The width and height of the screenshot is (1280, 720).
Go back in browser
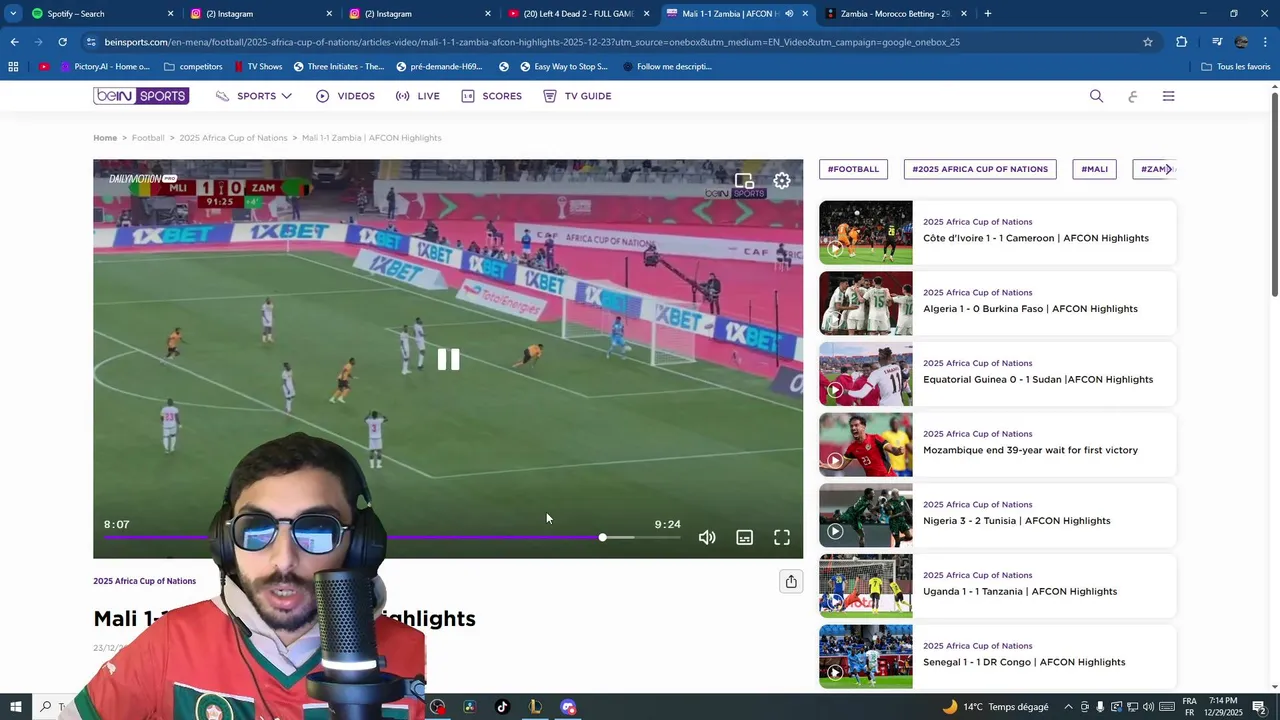click(x=14, y=42)
